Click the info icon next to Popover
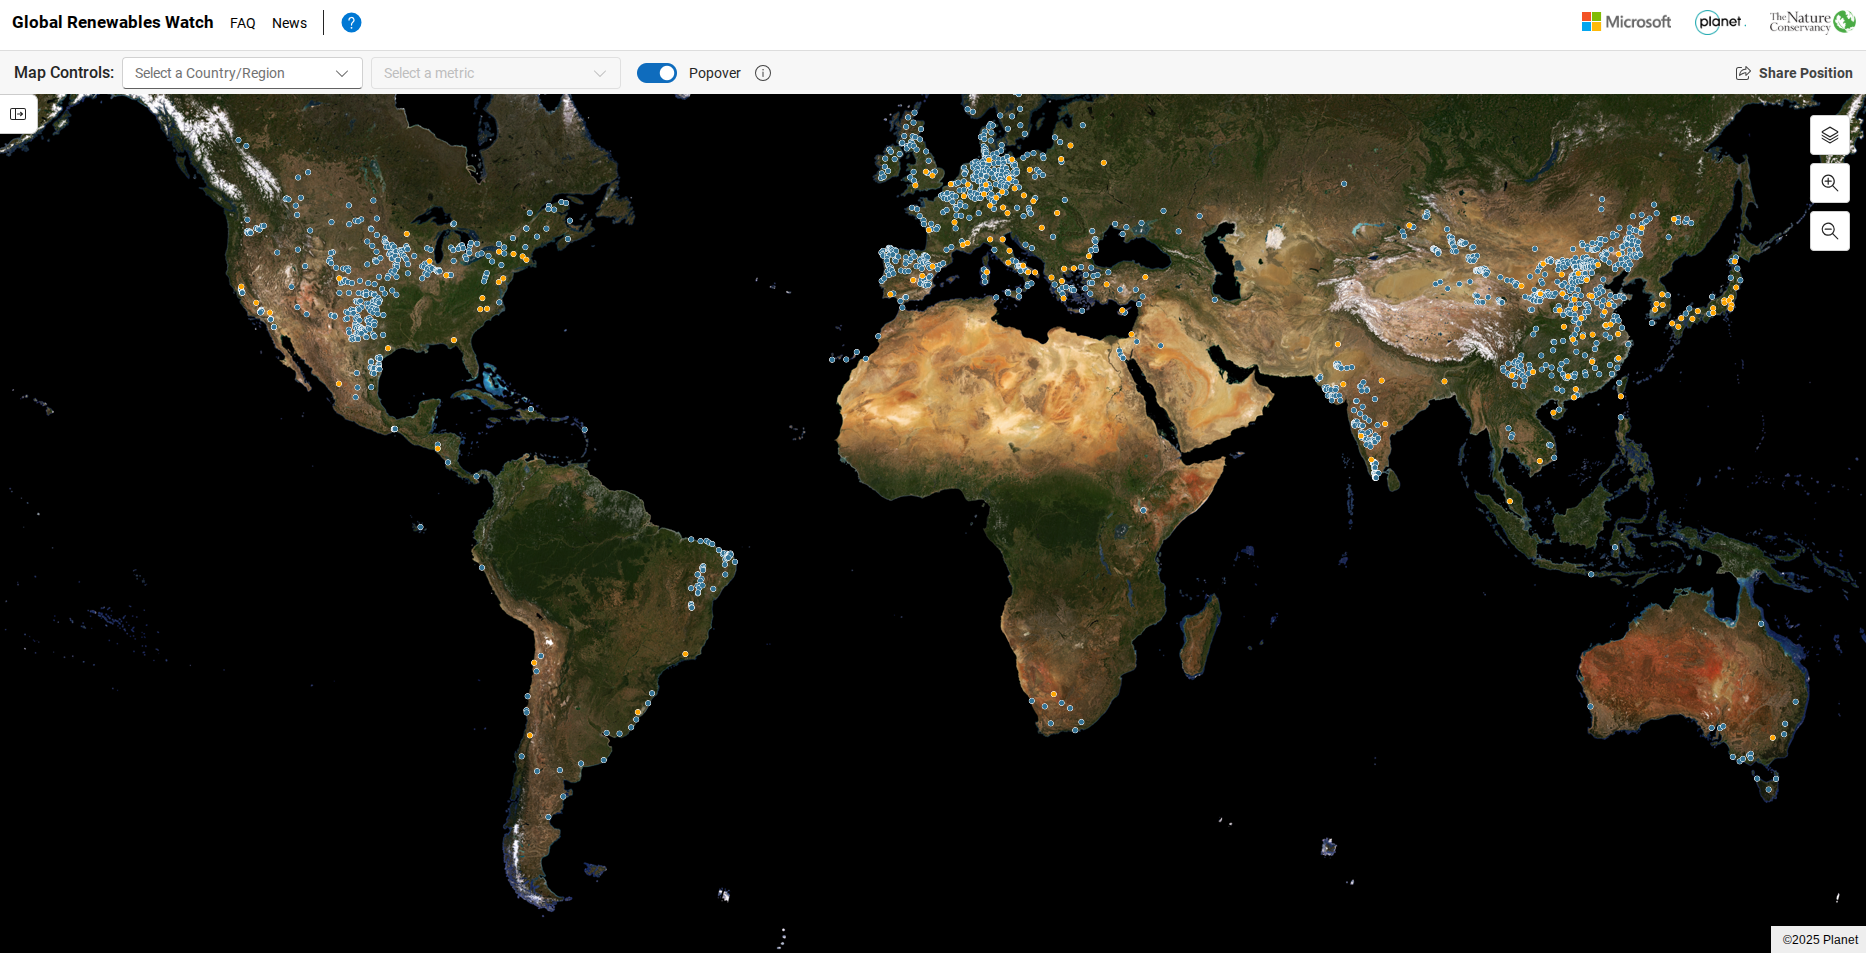The image size is (1866, 953). click(763, 72)
